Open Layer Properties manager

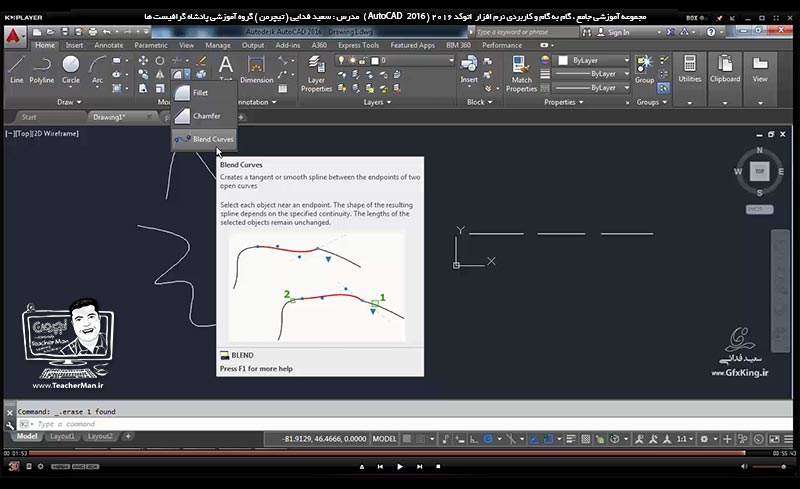point(316,74)
